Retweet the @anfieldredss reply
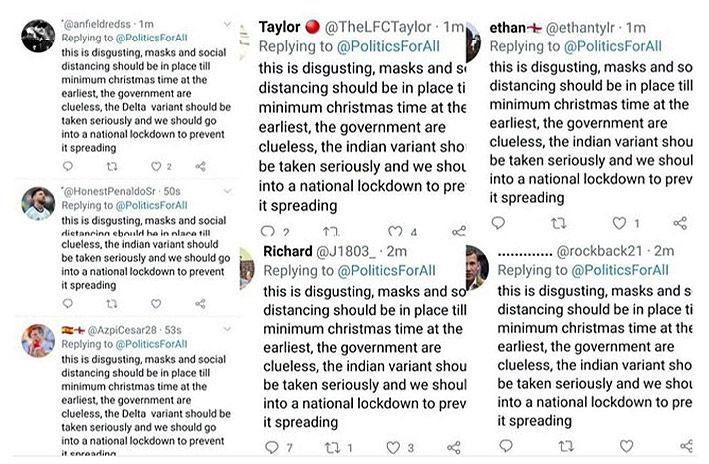 112,166
